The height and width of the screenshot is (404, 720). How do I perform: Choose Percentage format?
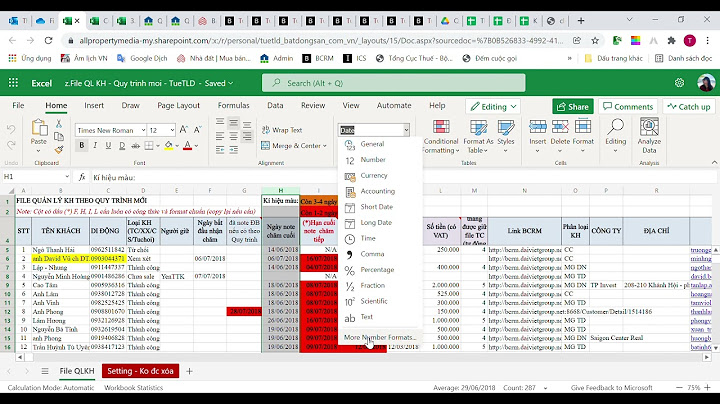(x=379, y=270)
